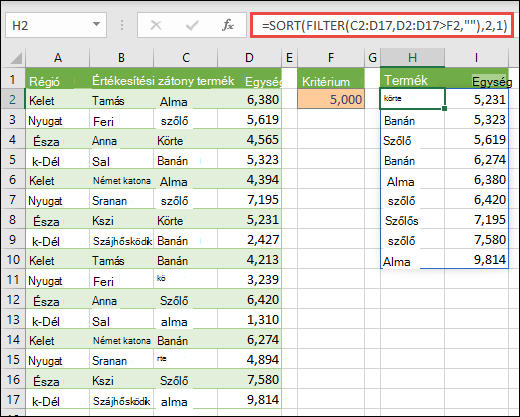The height and width of the screenshot is (417, 520).
Task: Select the Kritérium header cell
Action: pyautogui.click(x=331, y=79)
